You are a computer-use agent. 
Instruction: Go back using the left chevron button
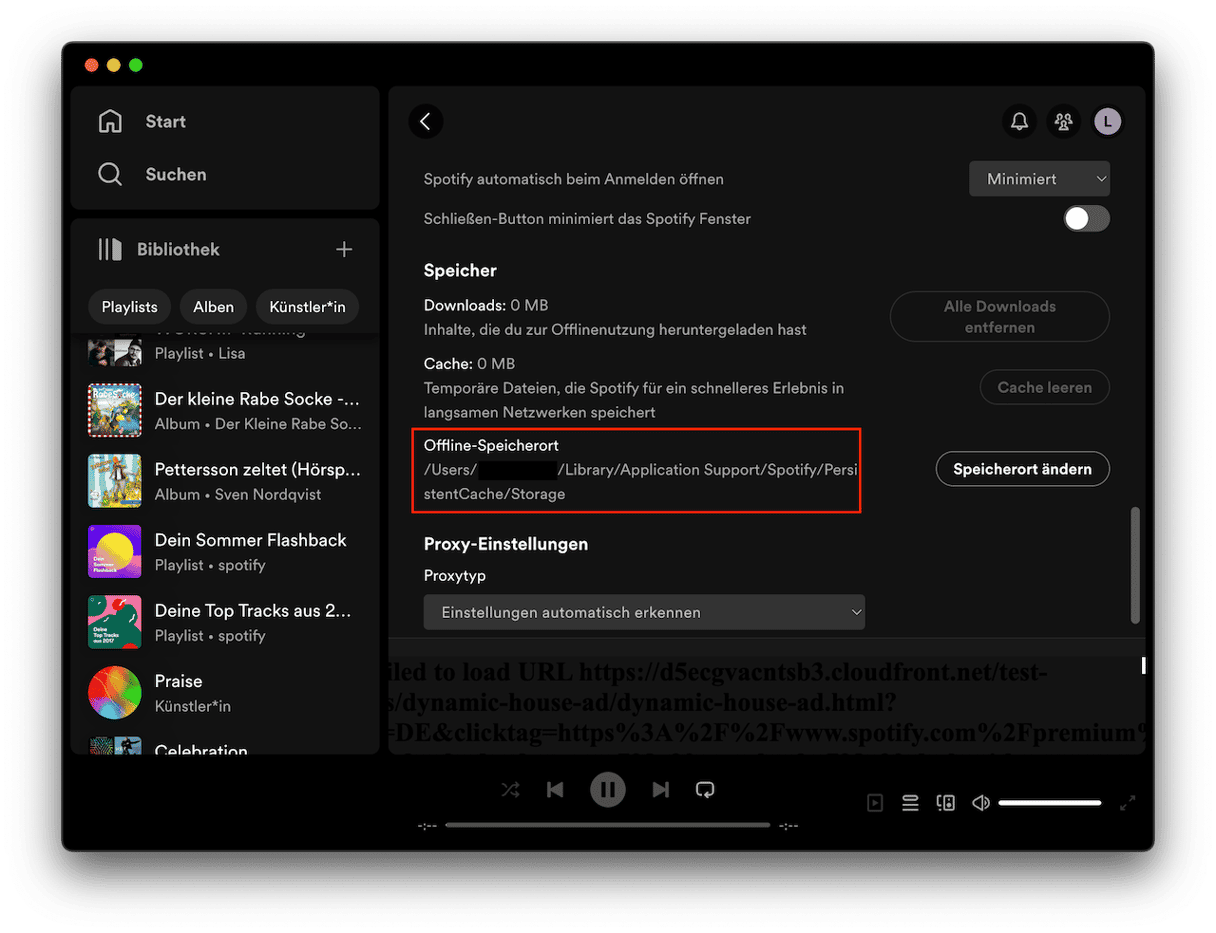[426, 121]
